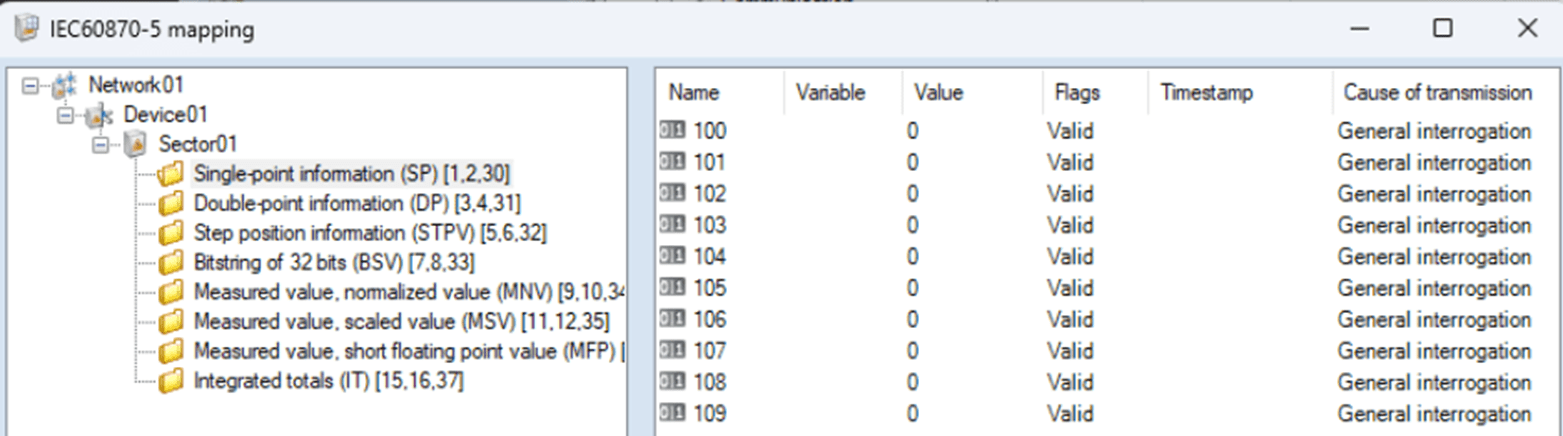This screenshot has width=1563, height=436.
Task: Select Bitstring of 32 bits (BSV)
Action: pos(334,263)
